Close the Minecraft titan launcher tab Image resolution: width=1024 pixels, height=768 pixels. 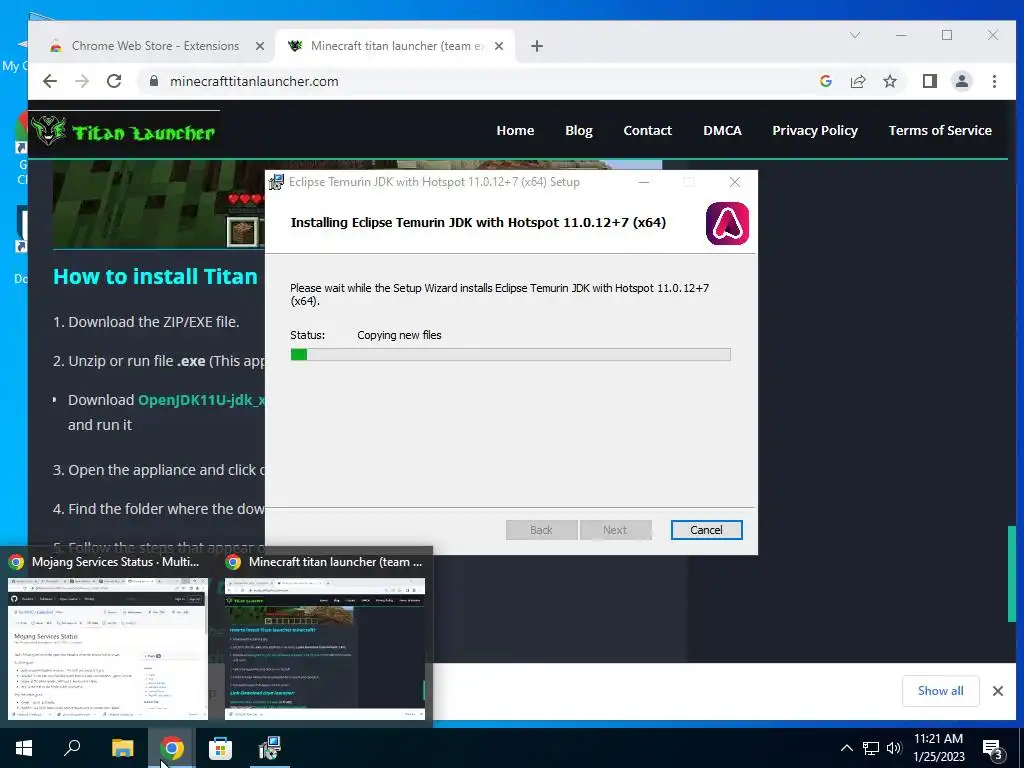tap(498, 46)
